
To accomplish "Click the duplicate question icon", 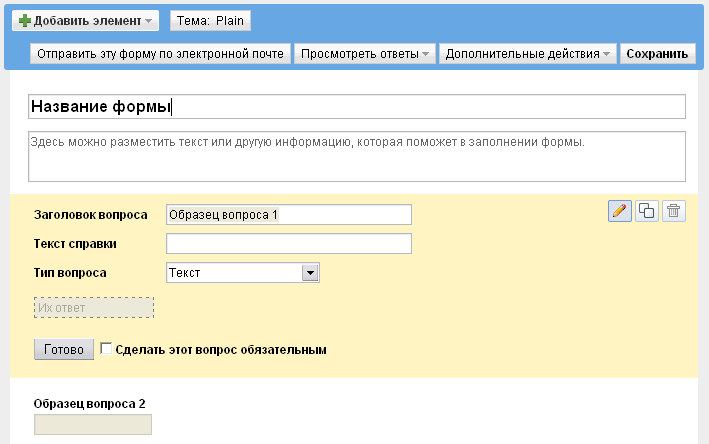I will click(647, 211).
